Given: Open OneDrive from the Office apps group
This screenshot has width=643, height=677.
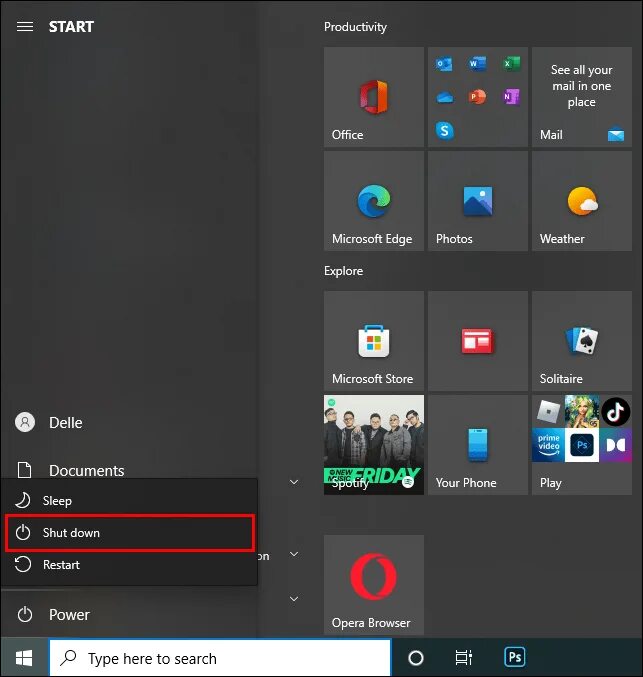Looking at the screenshot, I should 444,97.
